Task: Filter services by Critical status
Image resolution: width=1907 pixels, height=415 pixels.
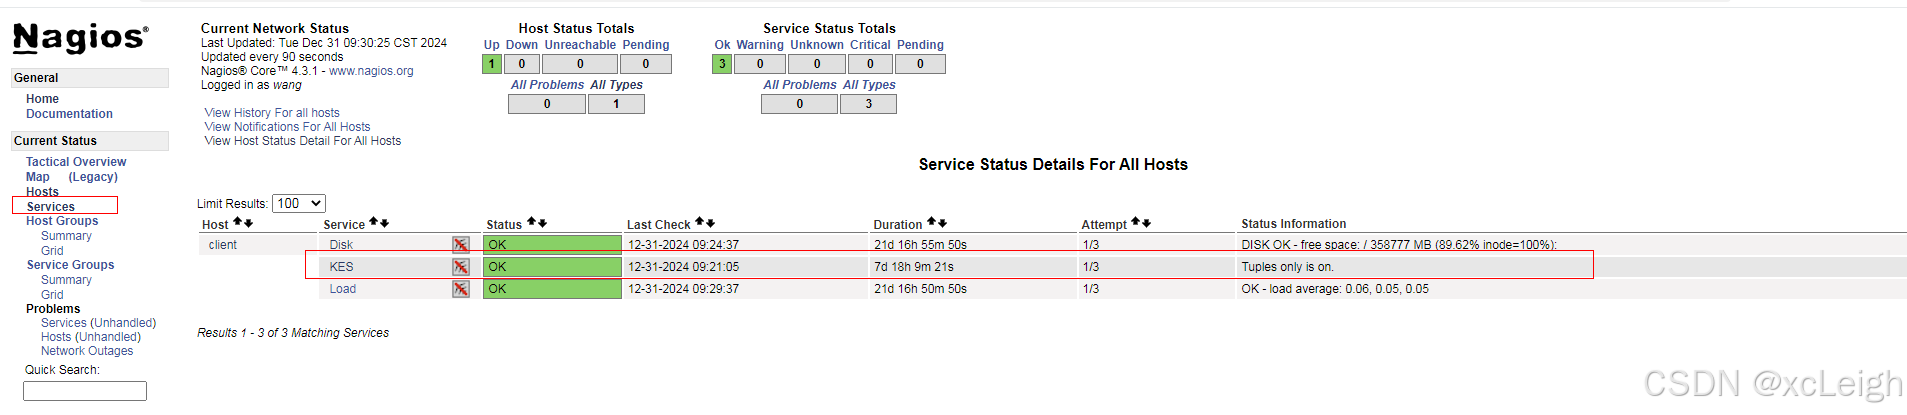Action: (870, 45)
